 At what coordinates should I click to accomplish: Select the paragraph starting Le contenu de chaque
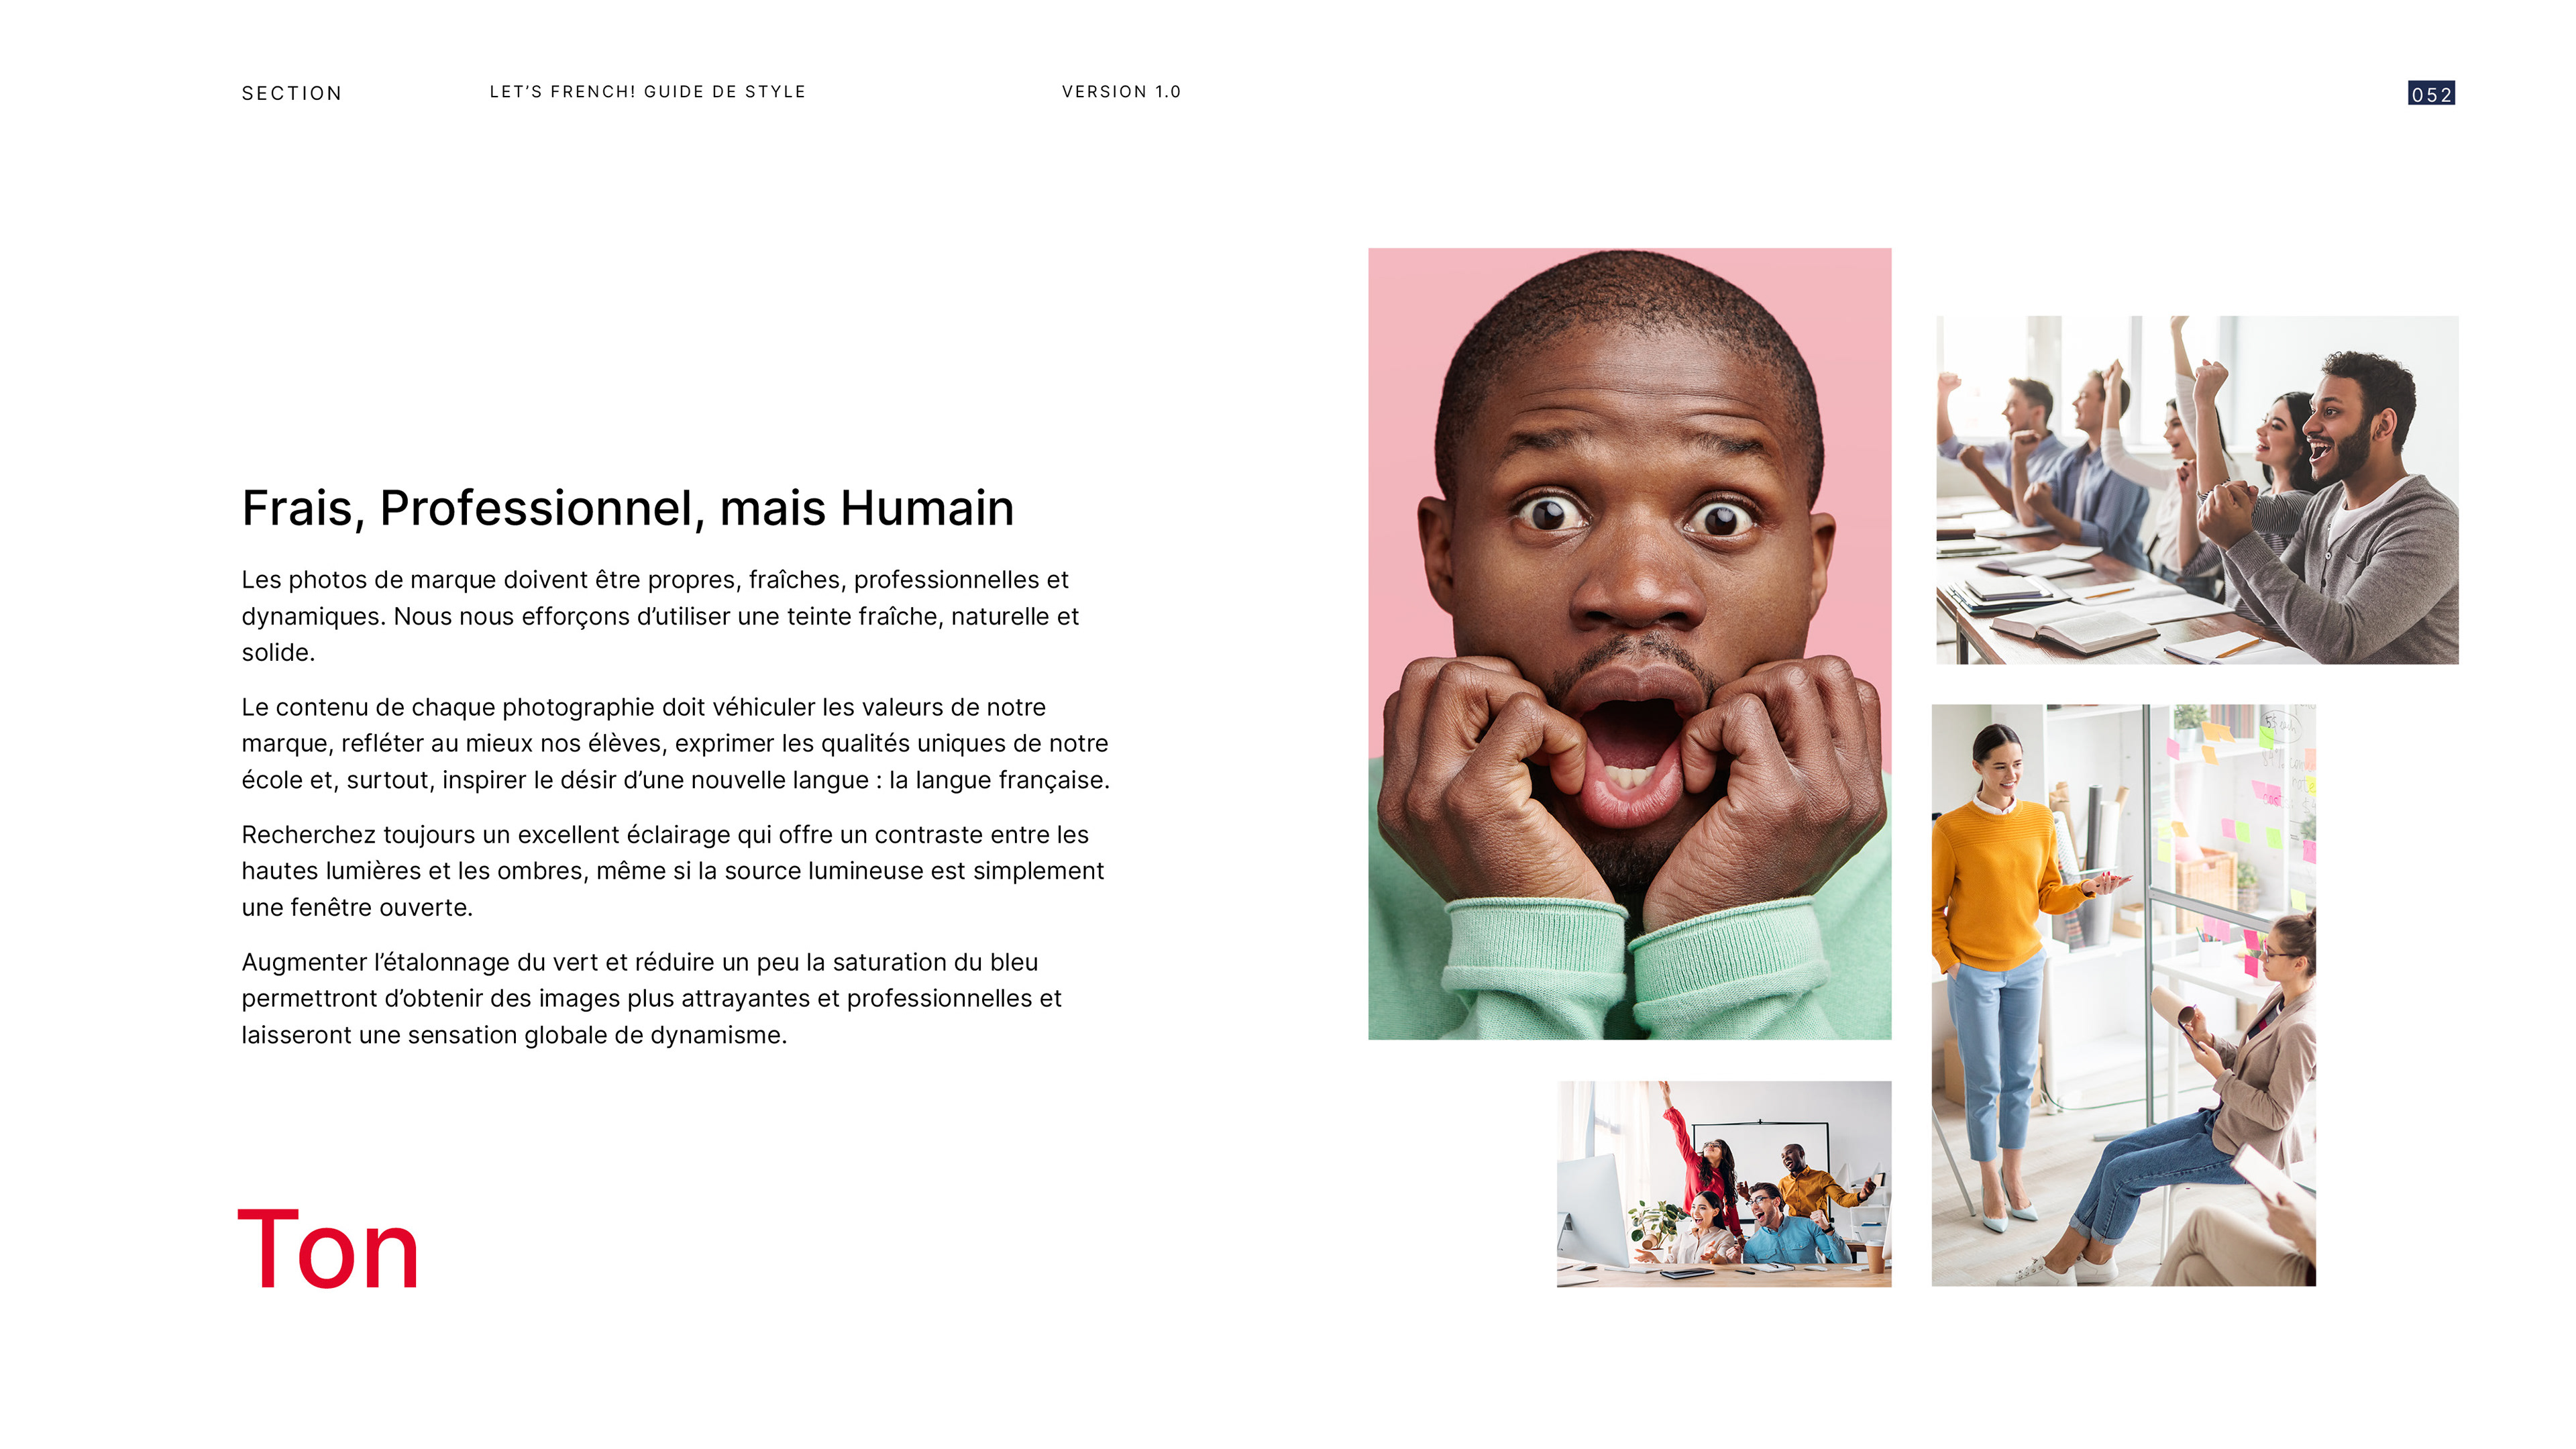[675, 743]
